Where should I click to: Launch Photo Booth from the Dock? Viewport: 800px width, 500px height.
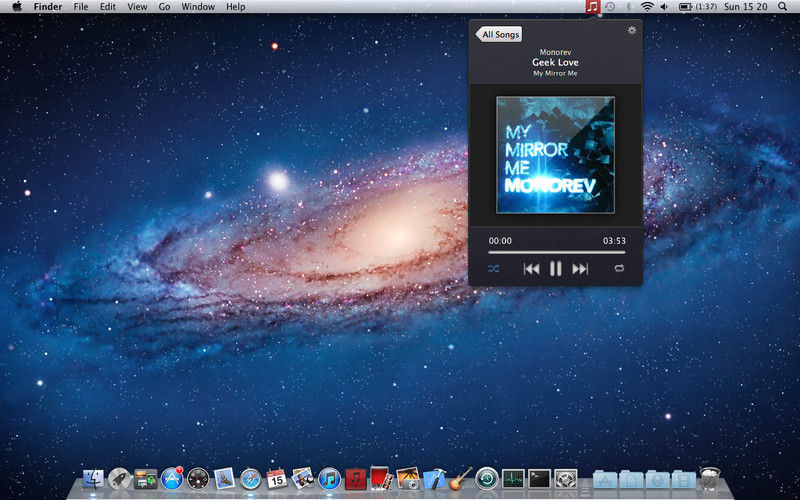tap(382, 478)
